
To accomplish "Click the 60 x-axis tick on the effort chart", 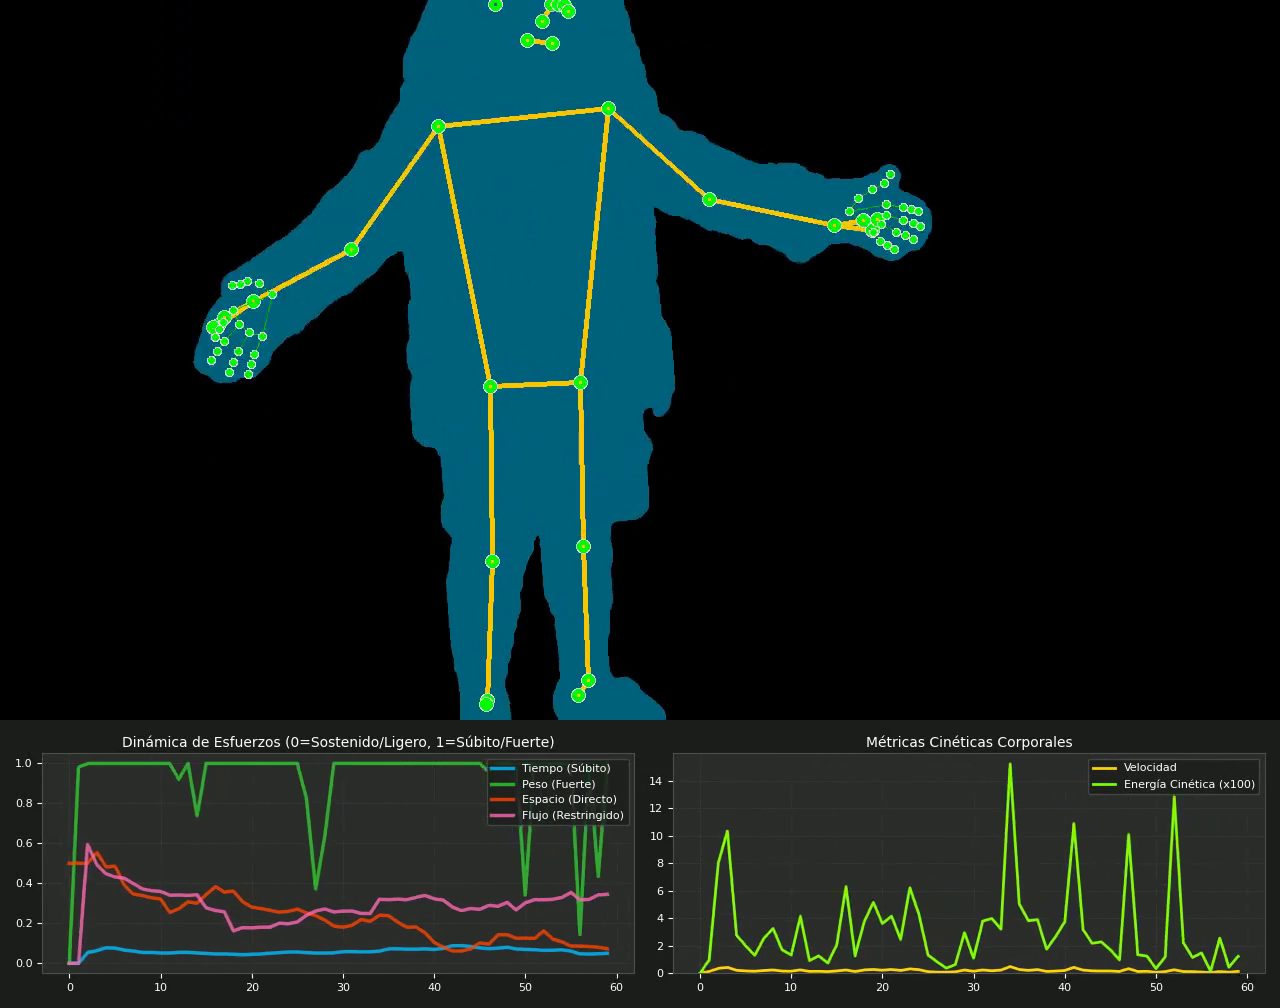I will [x=616, y=987].
